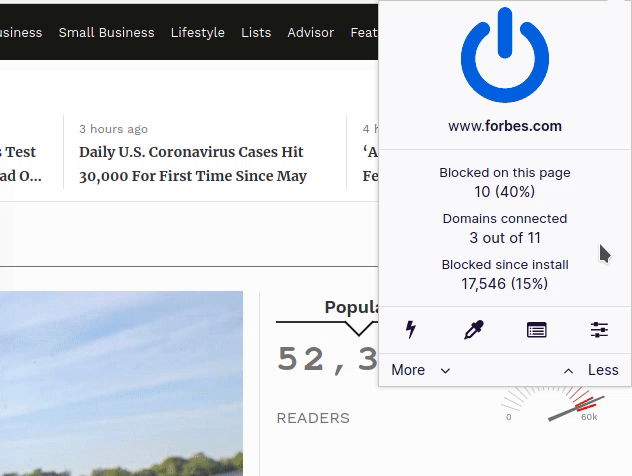Click the Domains connected 3 out of 11 stat

coord(504,228)
